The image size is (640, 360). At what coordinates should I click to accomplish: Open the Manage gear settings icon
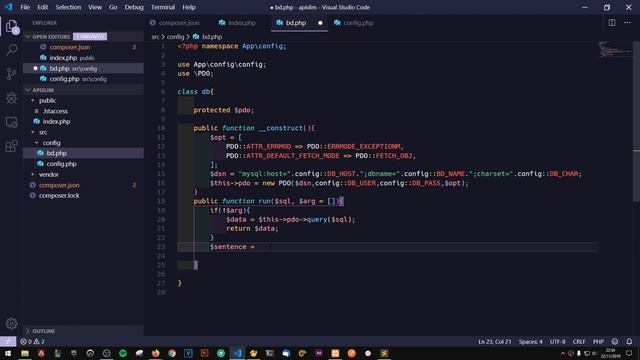11,323
